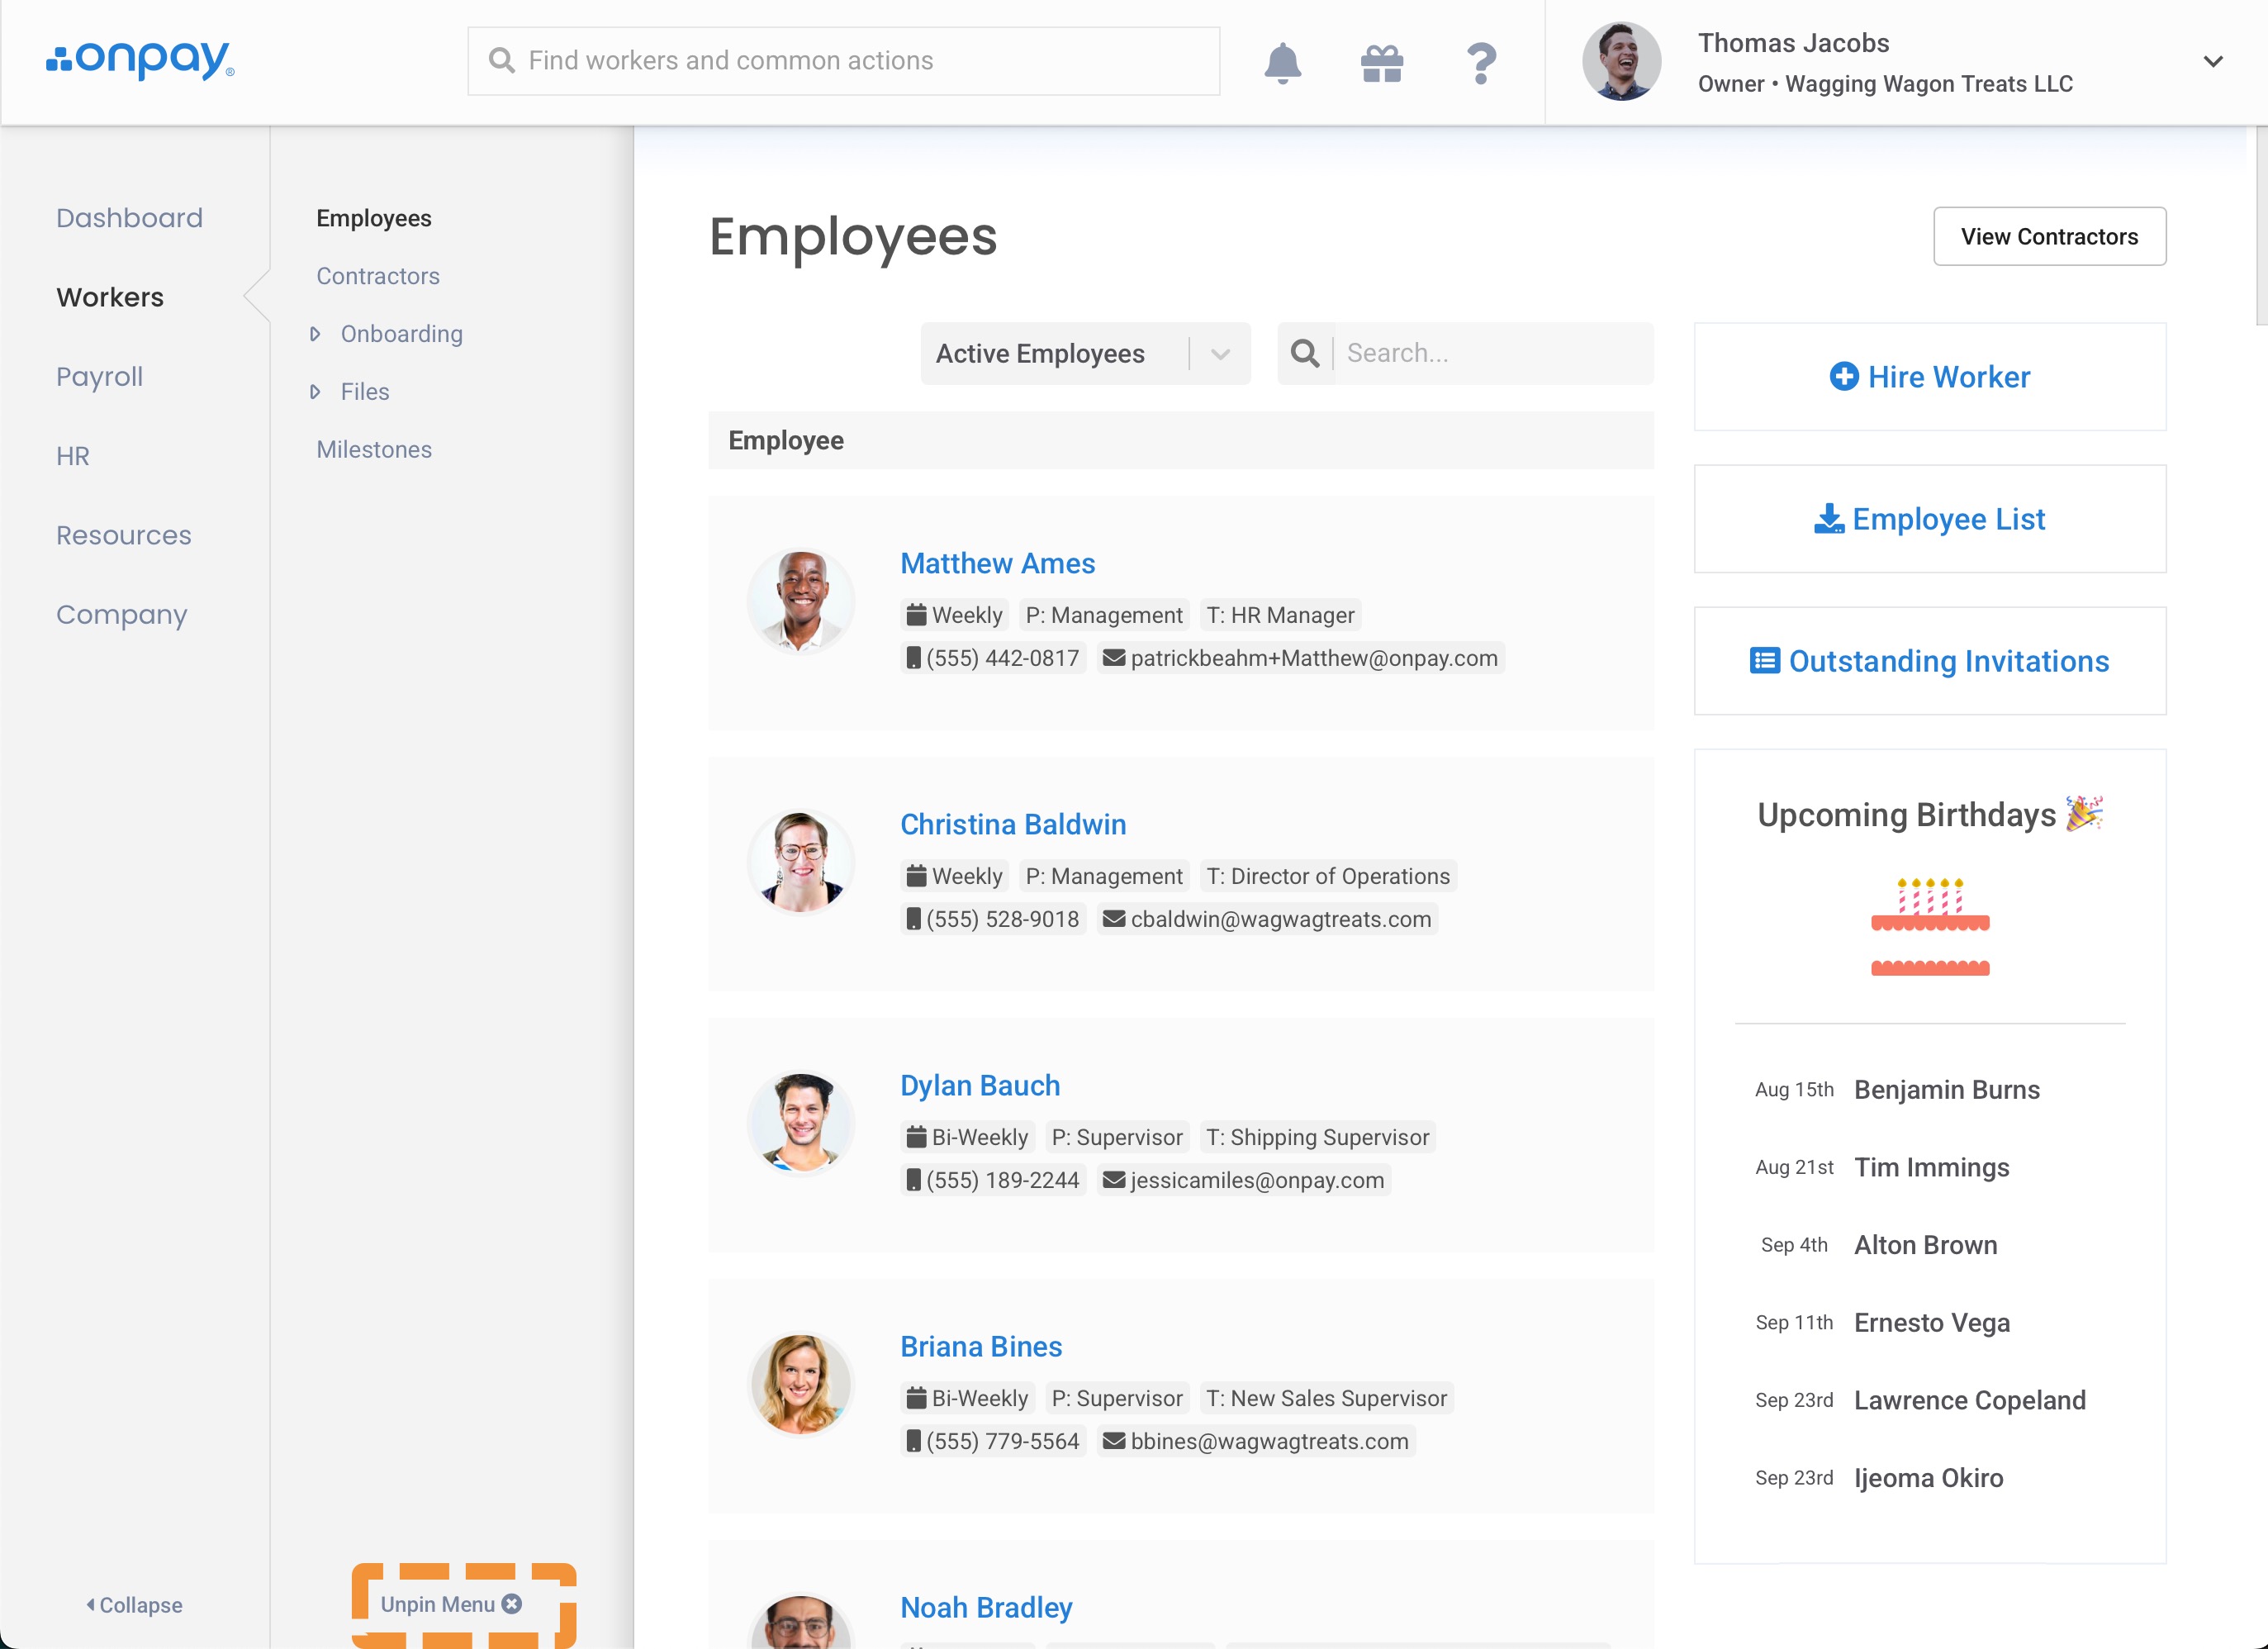Open the user account dropdown chevron
The width and height of the screenshot is (2268, 1649).
(x=2213, y=62)
